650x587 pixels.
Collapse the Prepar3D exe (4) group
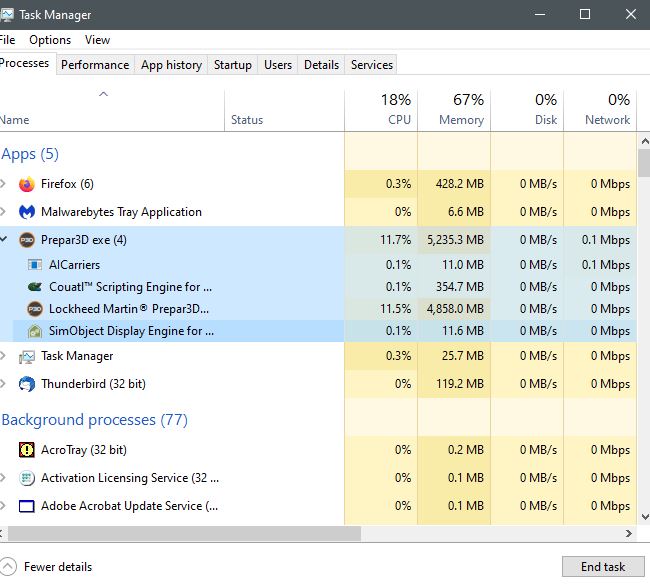(3, 240)
